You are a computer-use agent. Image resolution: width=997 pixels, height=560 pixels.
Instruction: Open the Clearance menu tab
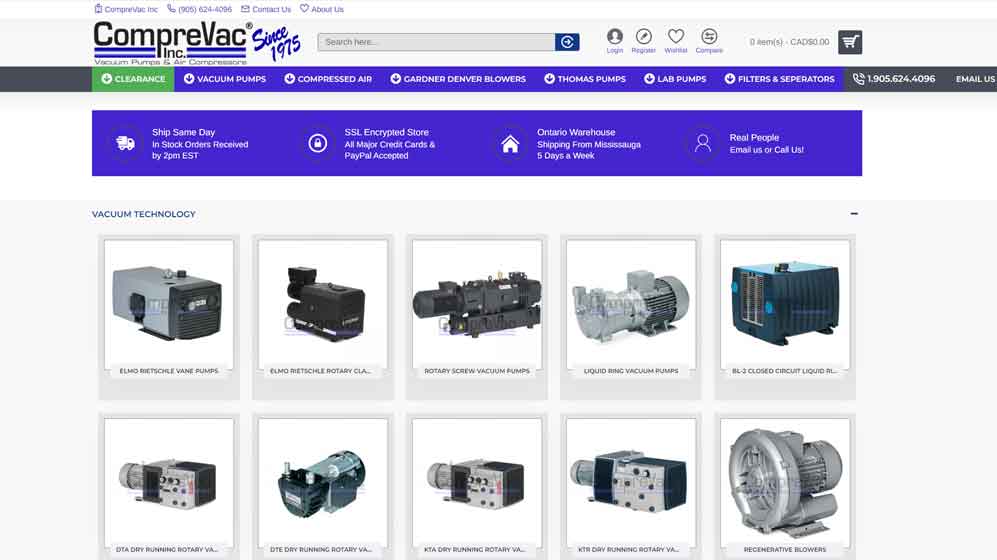pos(133,79)
